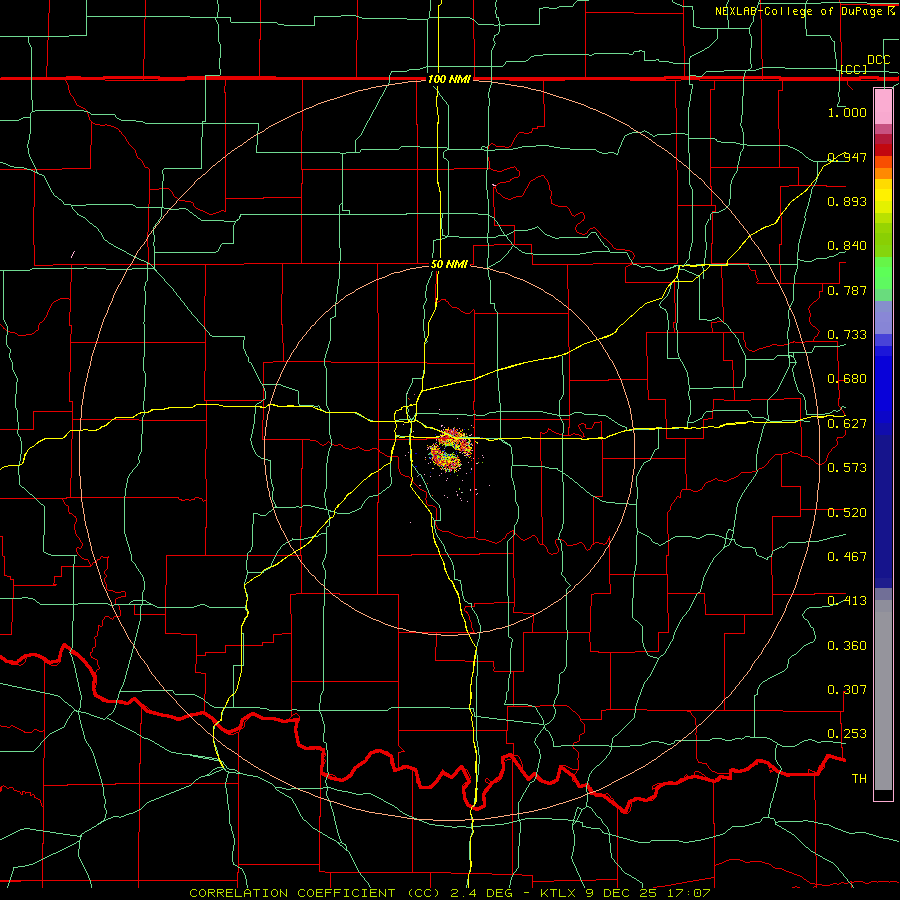Click the 50 NMI range ring label
The image size is (900, 900).
449,264
